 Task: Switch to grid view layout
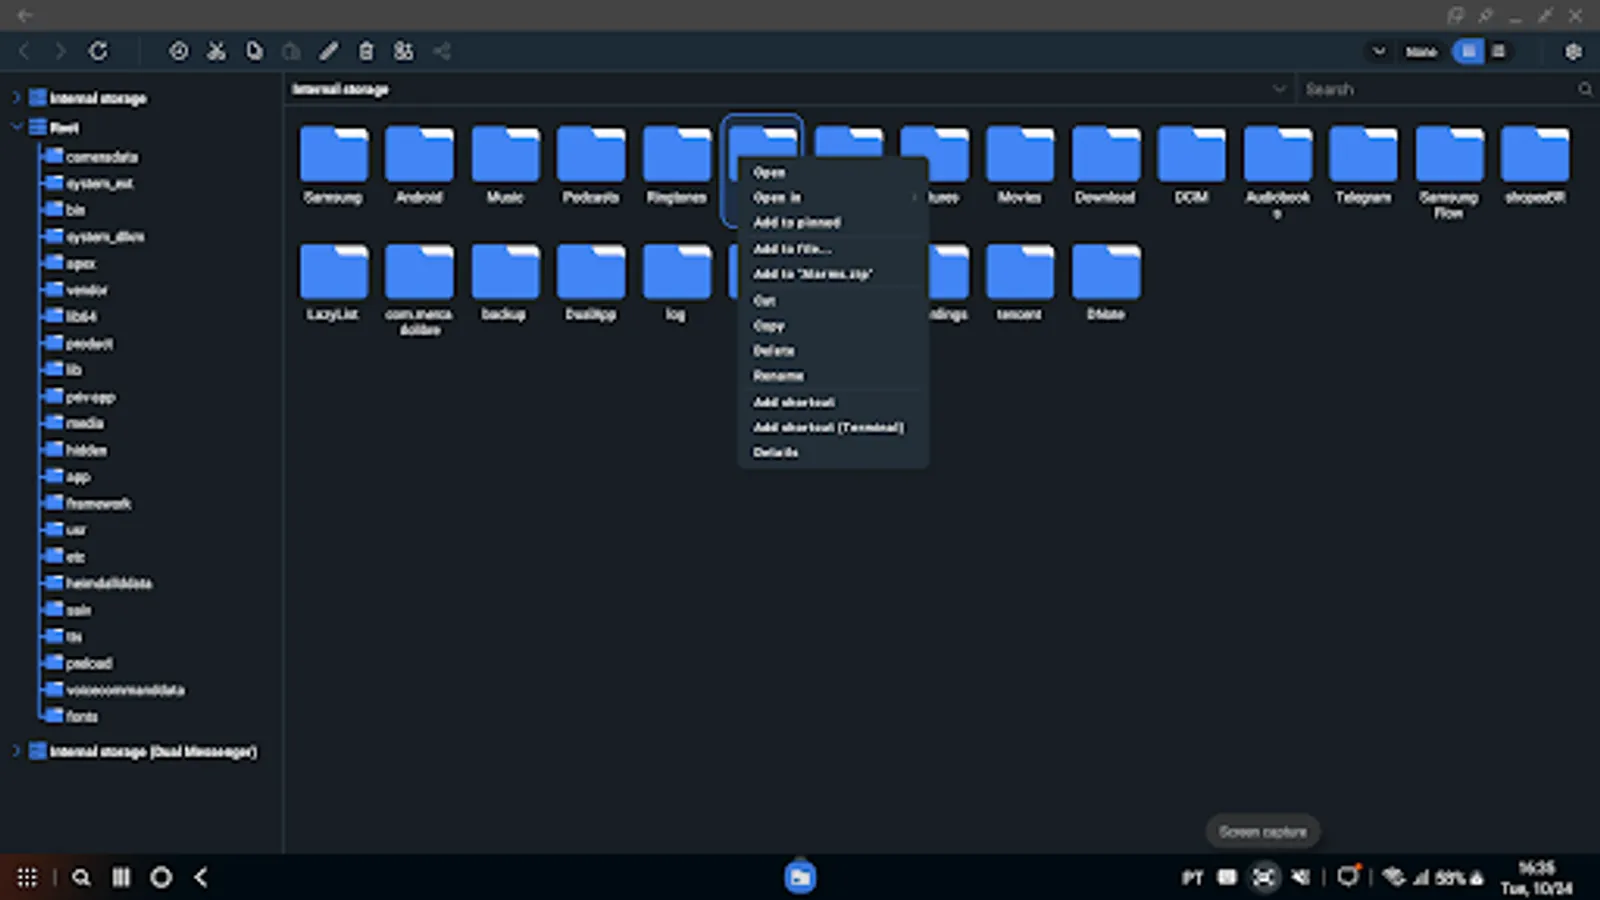[1467, 51]
